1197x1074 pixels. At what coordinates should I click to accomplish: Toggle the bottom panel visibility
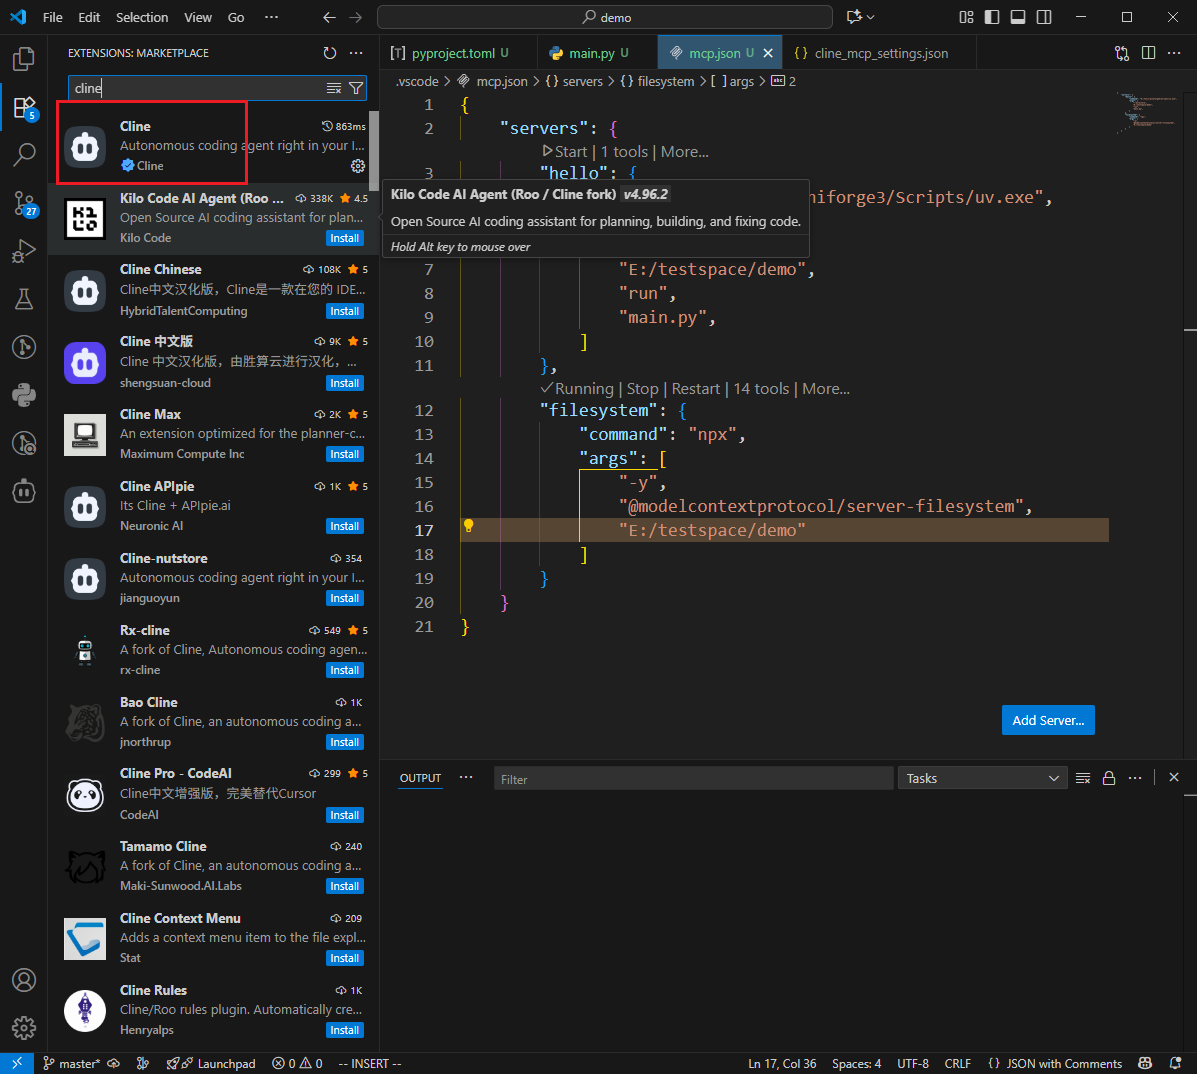coord(1018,17)
